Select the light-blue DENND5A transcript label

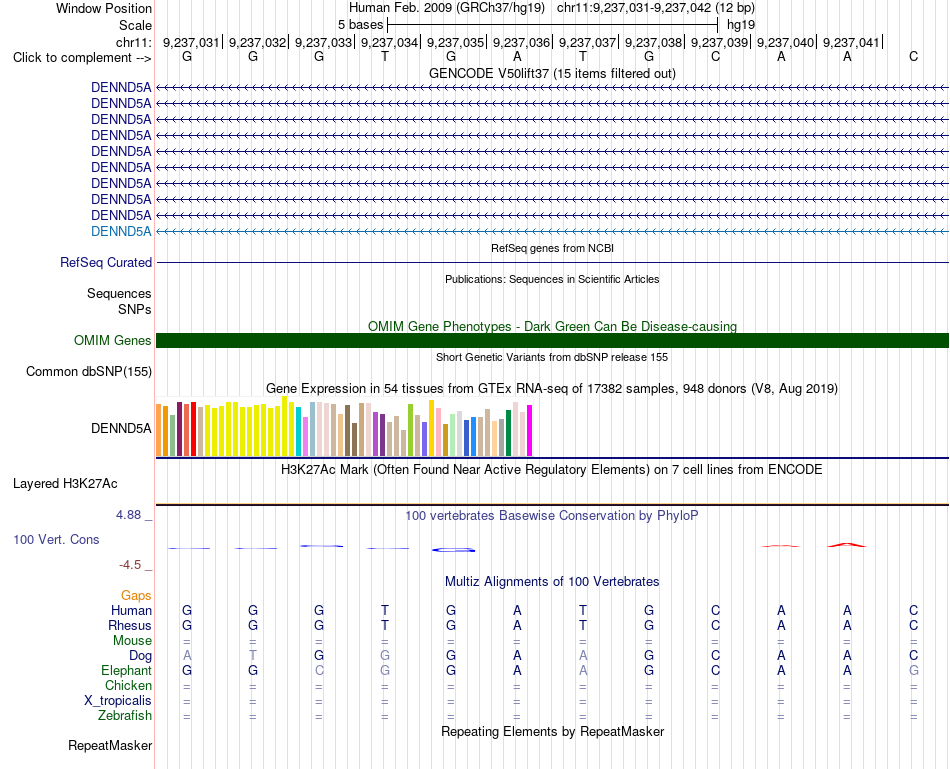tap(121, 231)
